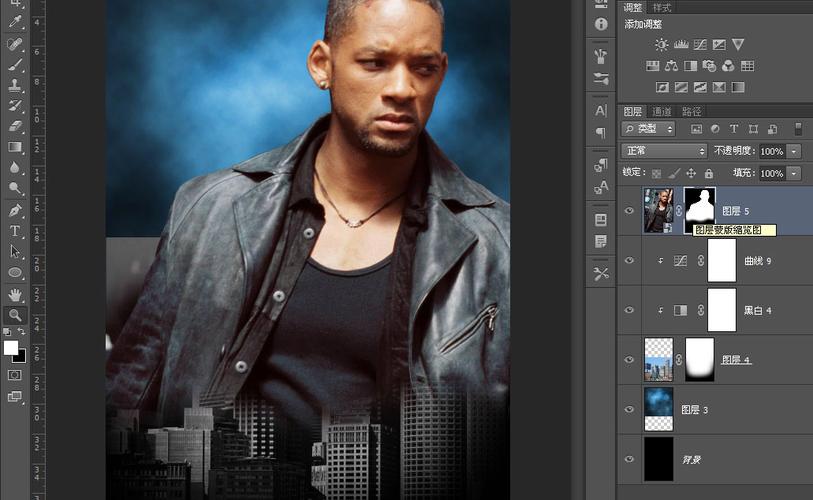Open the Info panel icon in the dock
This screenshot has width=813, height=500.
[x=601, y=24]
